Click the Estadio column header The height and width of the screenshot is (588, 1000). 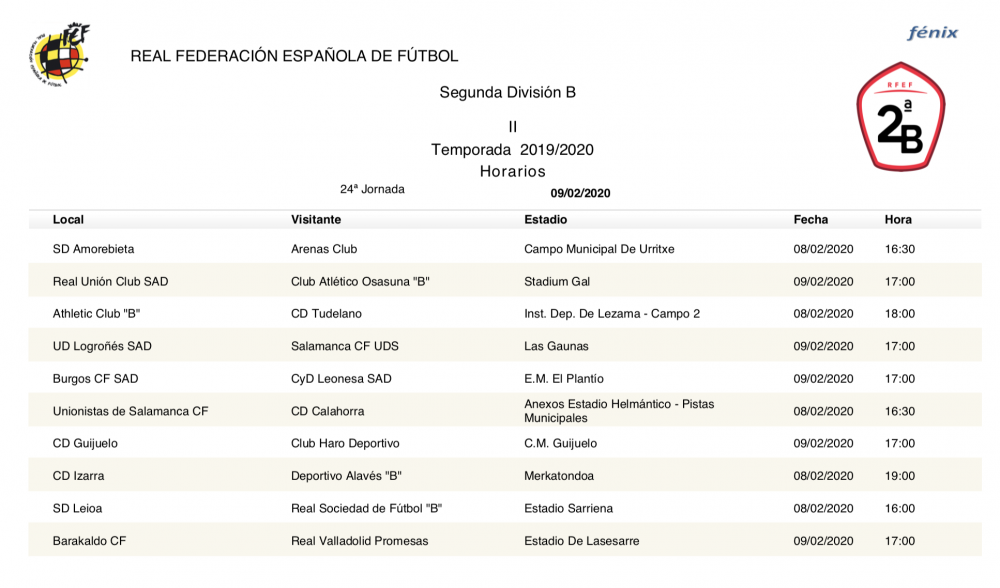pyautogui.click(x=545, y=220)
